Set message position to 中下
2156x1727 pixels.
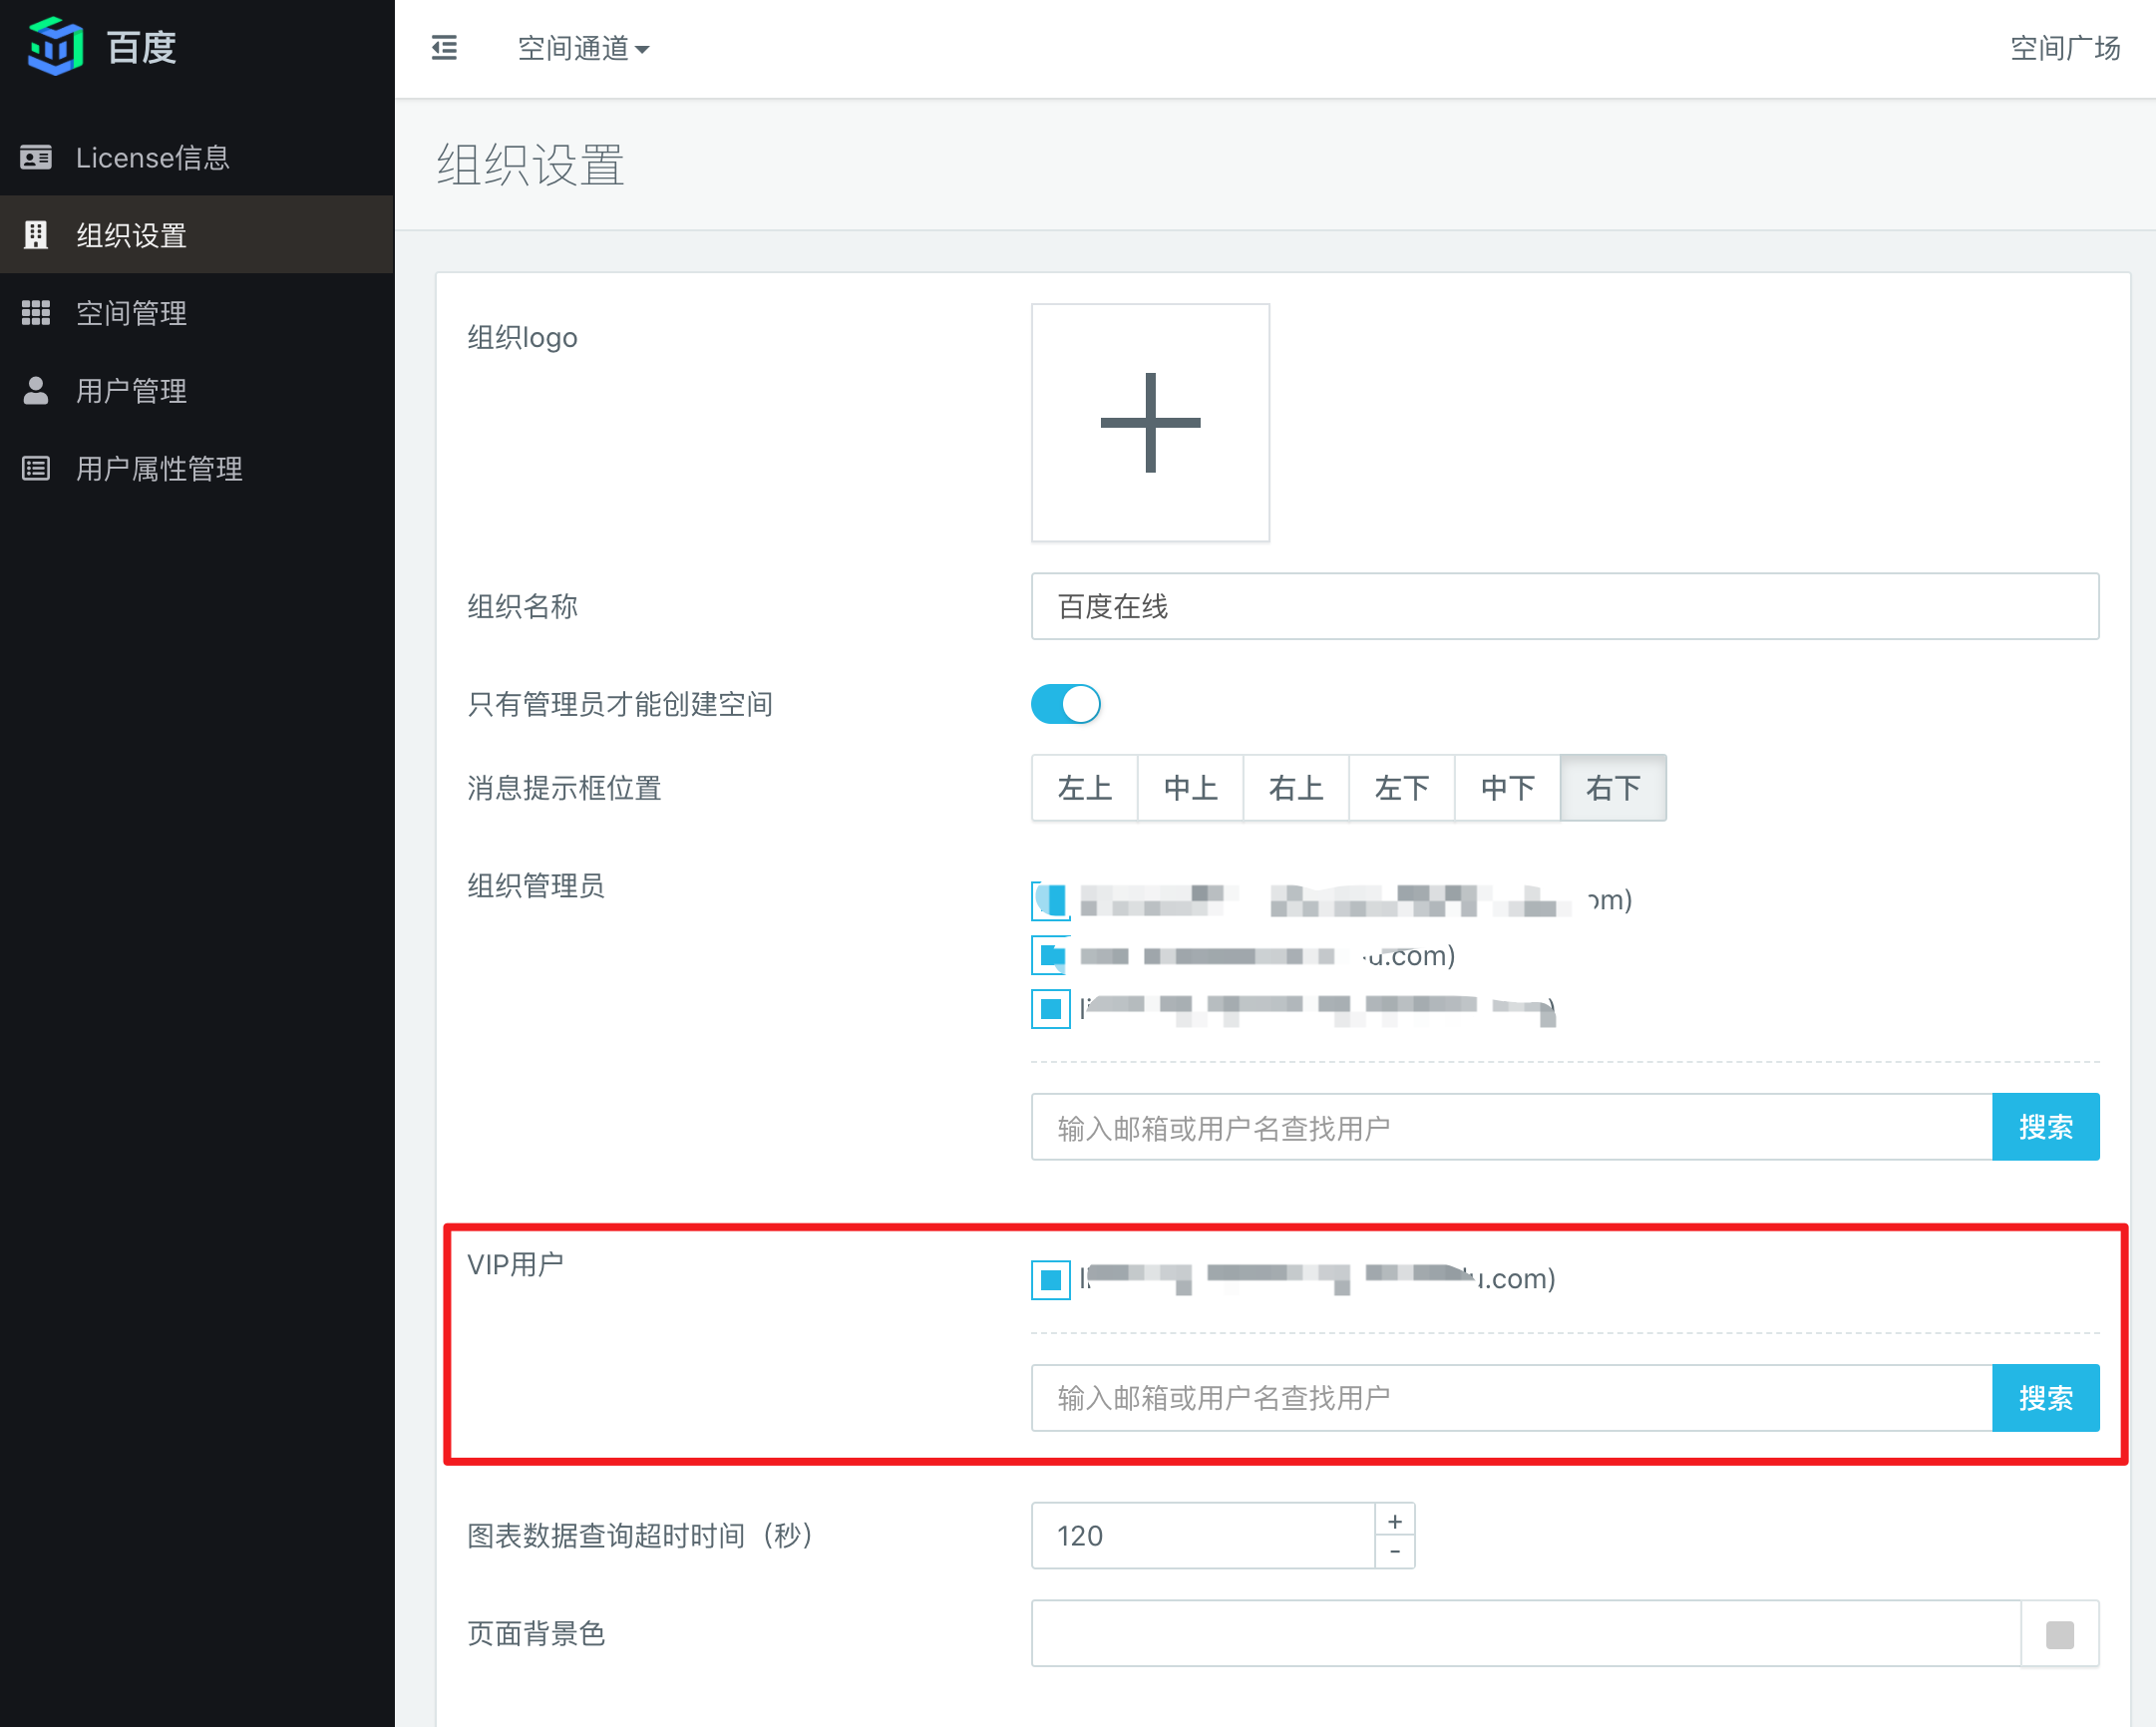pyautogui.click(x=1507, y=788)
